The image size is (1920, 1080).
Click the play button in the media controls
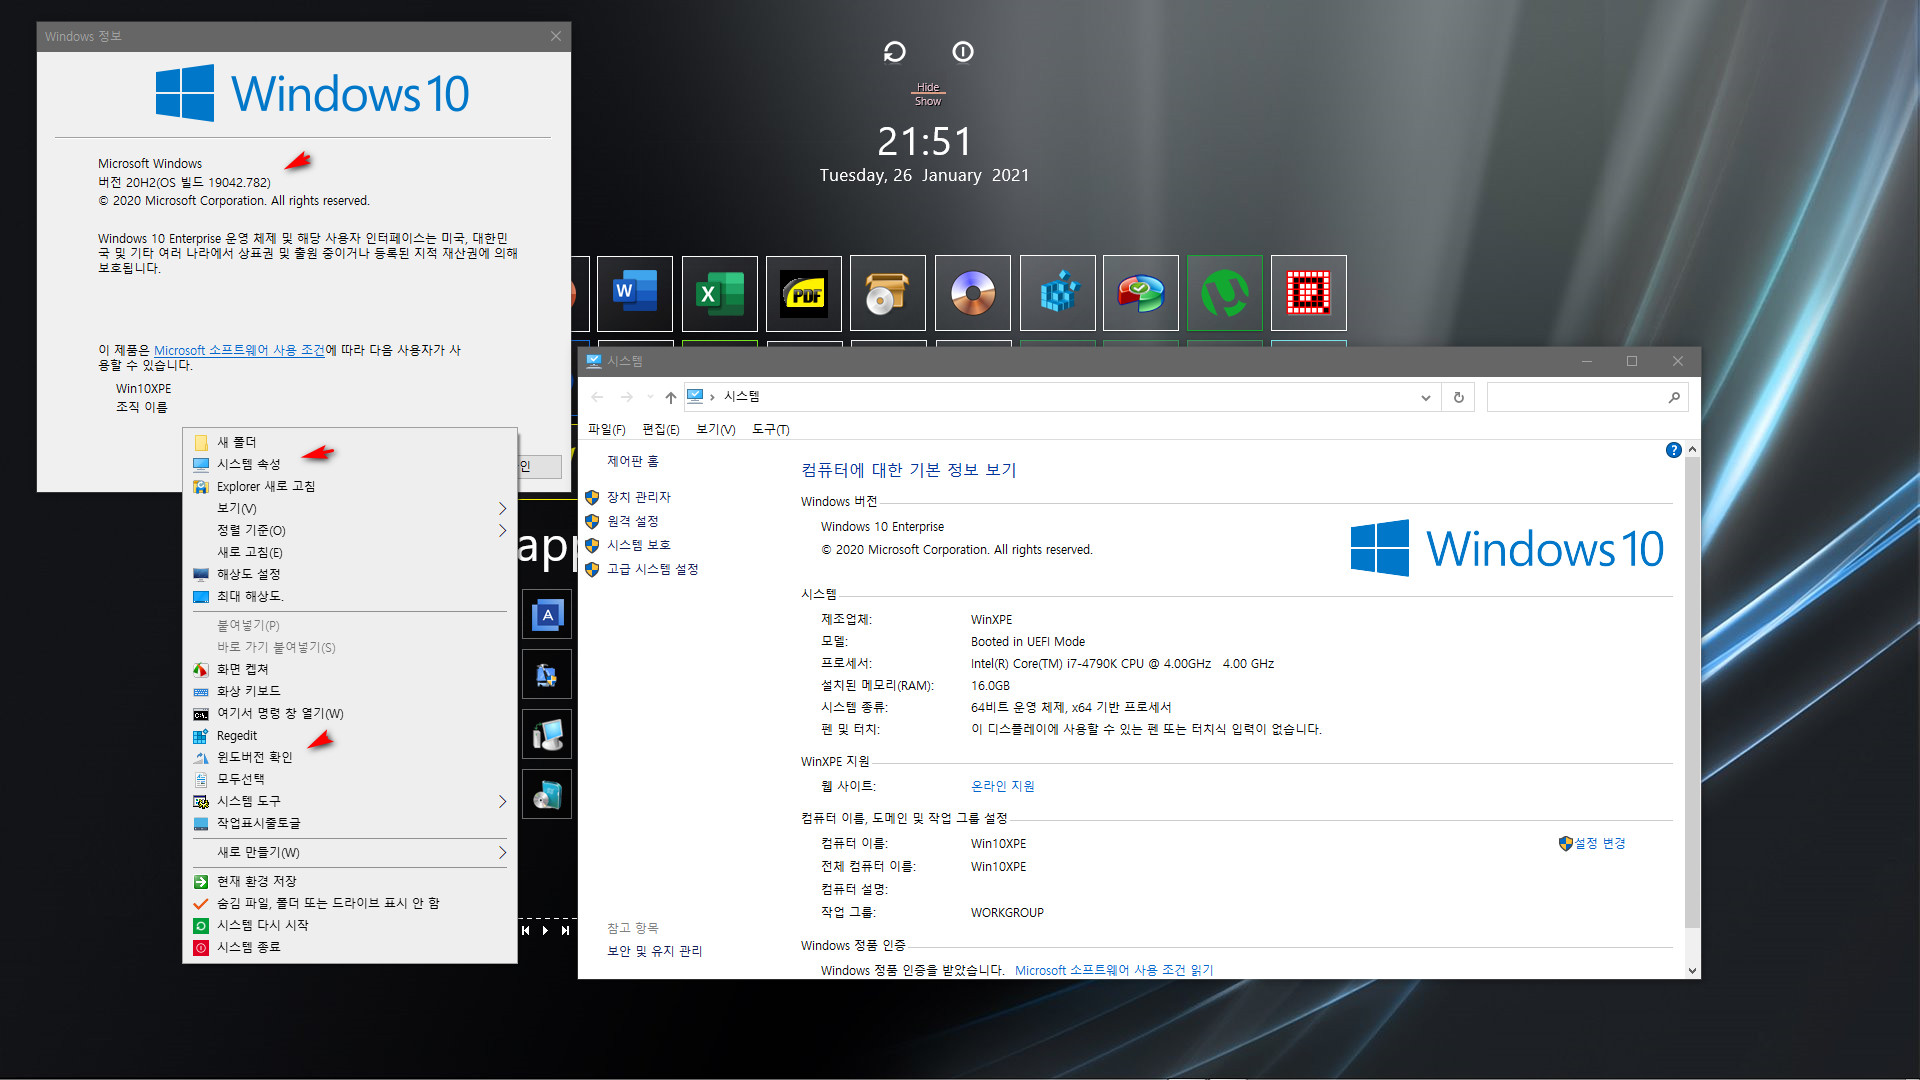point(545,930)
